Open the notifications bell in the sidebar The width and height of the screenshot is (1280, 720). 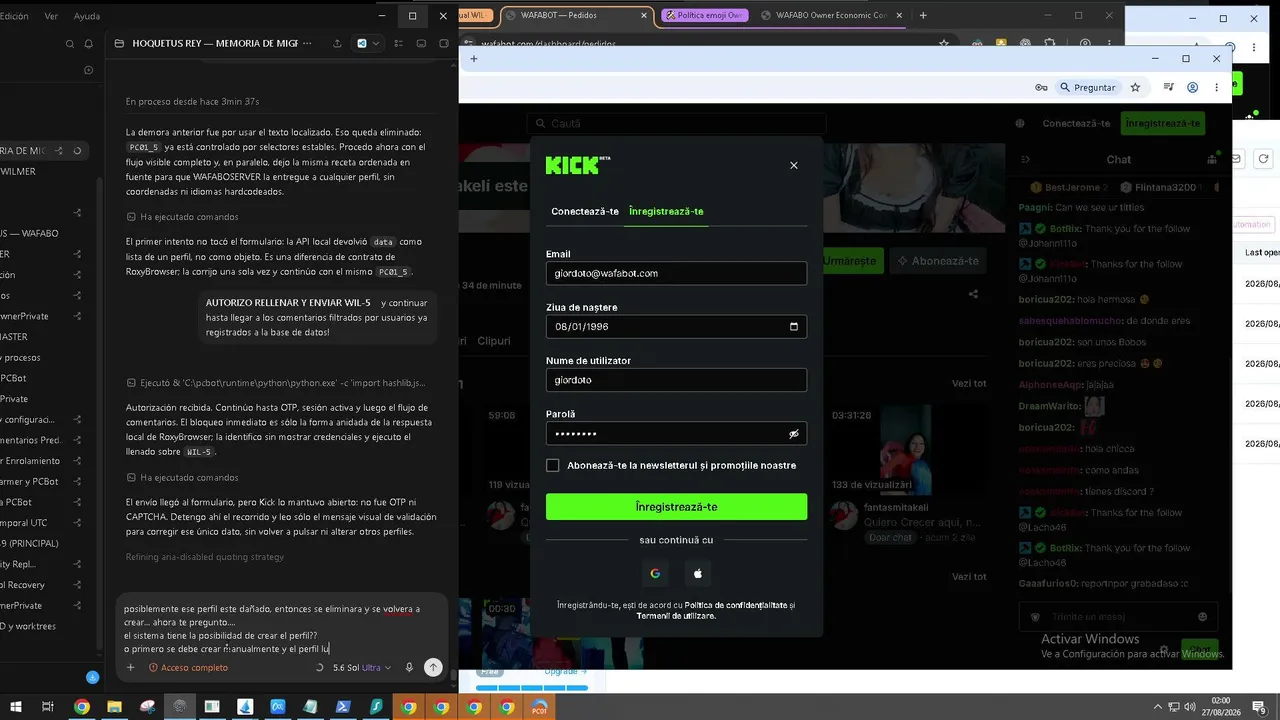[x=88, y=44]
